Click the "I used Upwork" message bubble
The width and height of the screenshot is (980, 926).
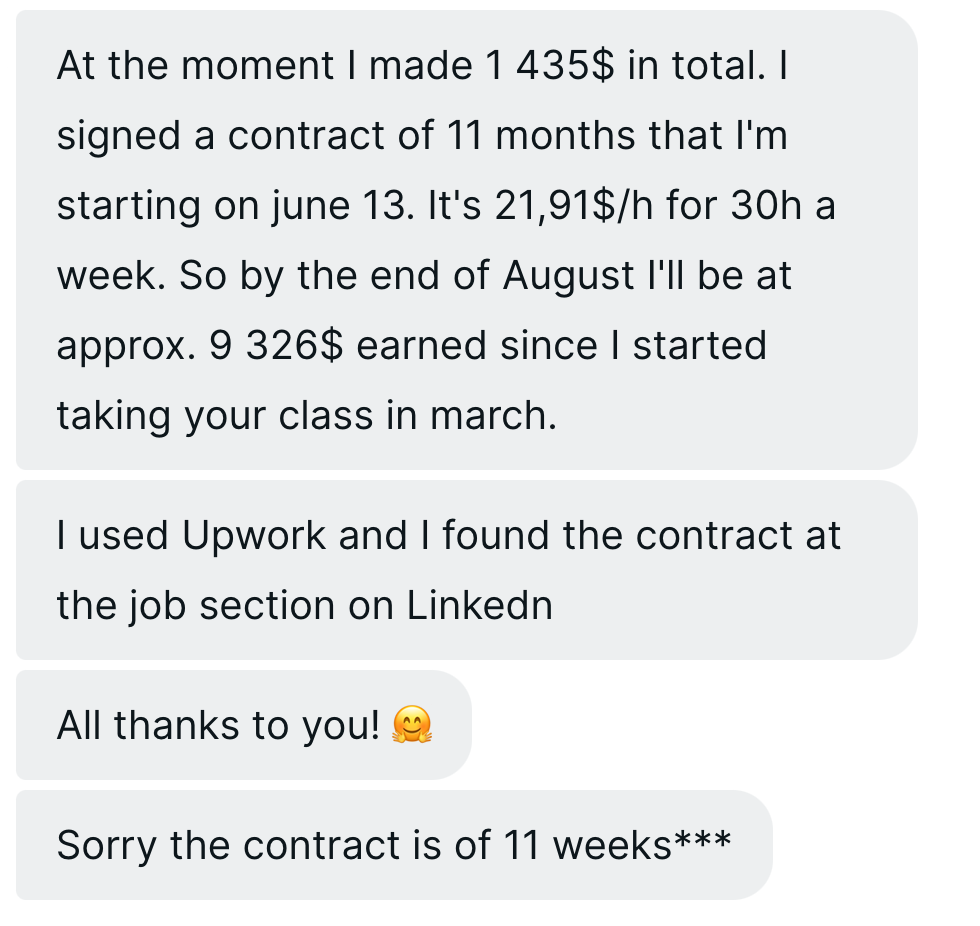[x=466, y=570]
